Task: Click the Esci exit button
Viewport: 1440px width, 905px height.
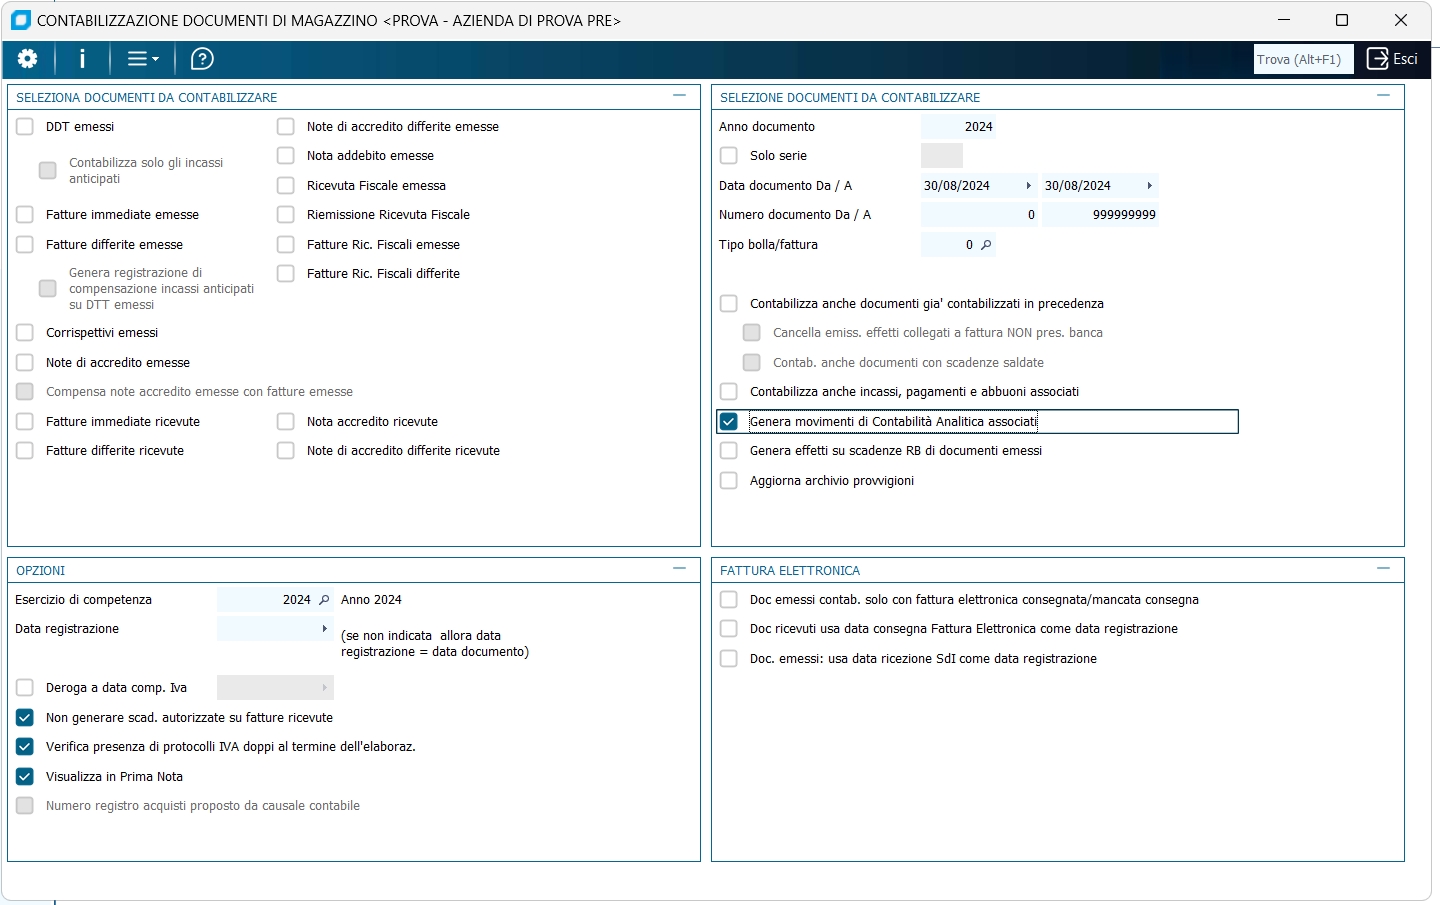Action: point(1392,59)
